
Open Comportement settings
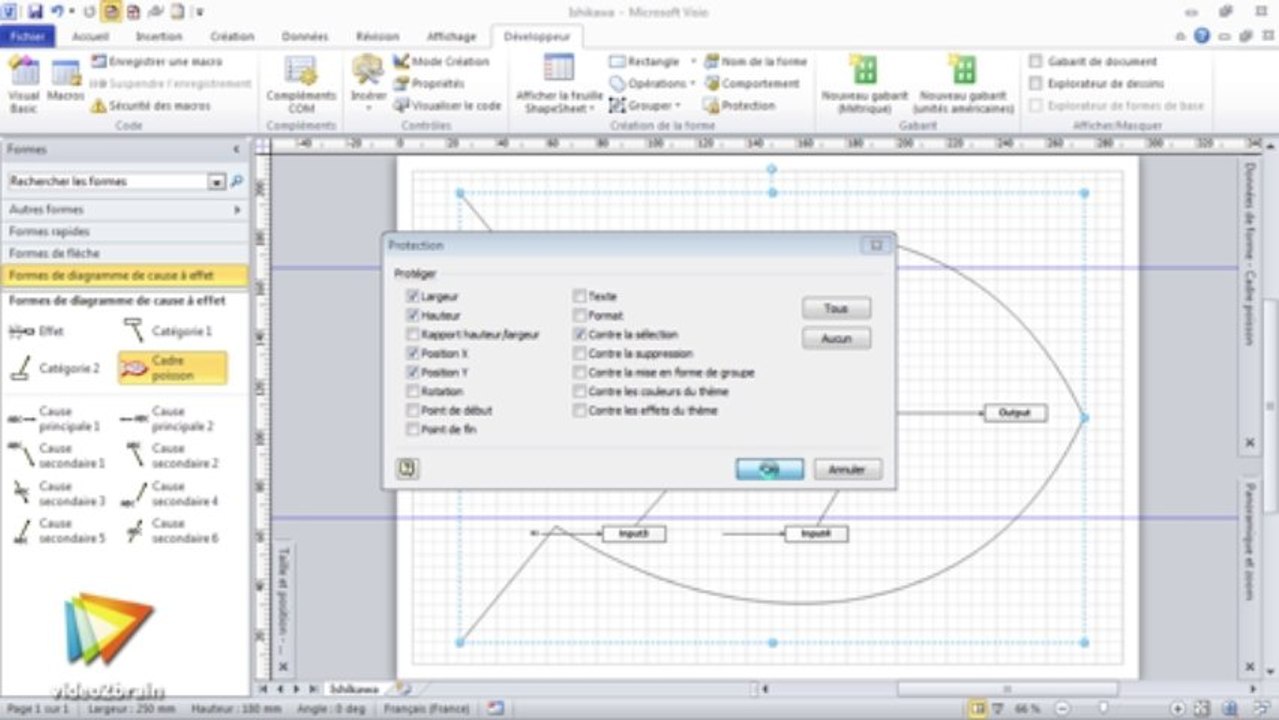point(752,83)
